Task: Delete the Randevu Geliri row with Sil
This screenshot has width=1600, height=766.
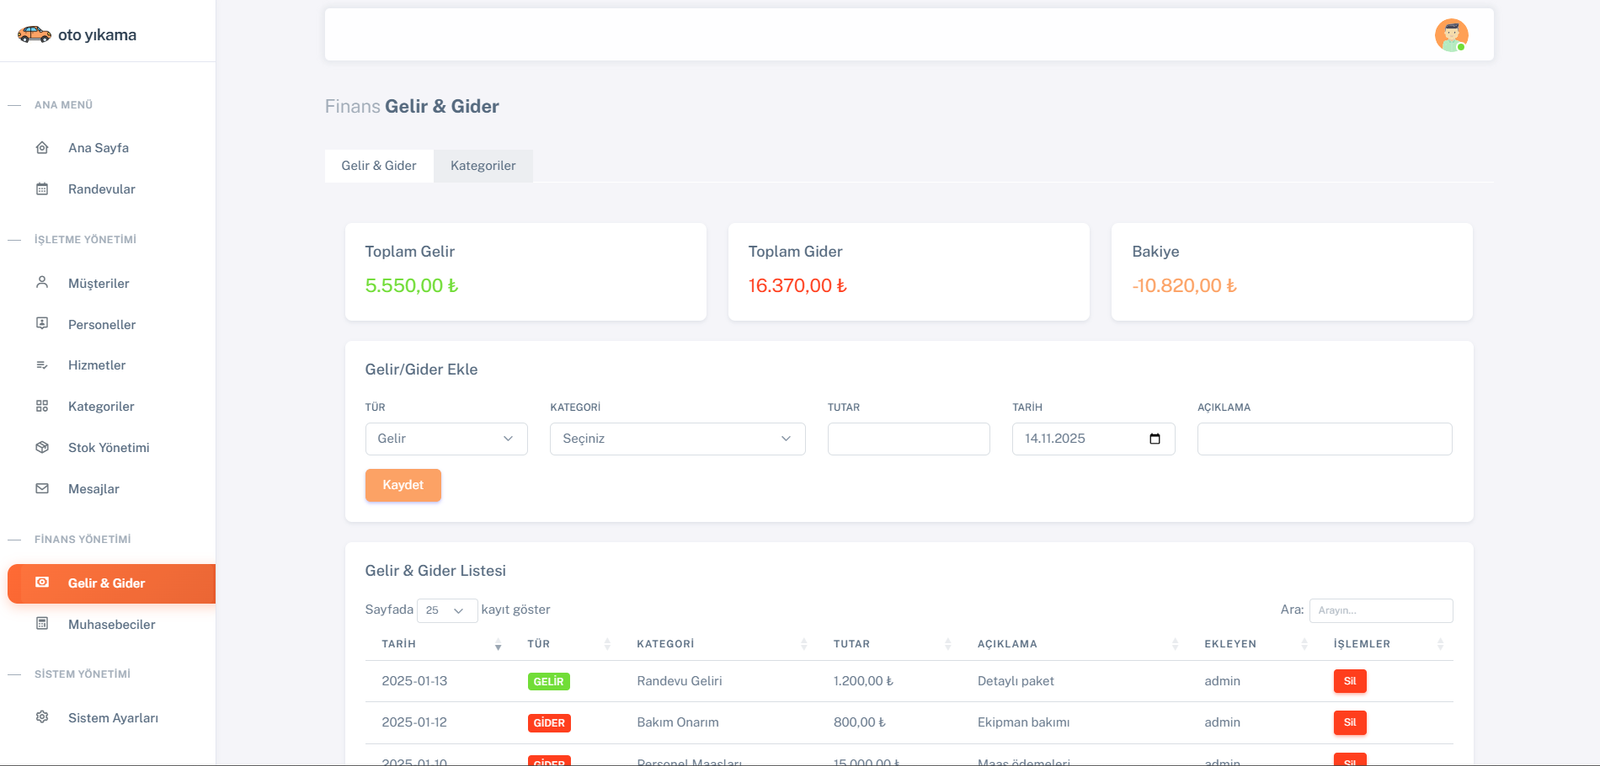Action: click(1349, 681)
